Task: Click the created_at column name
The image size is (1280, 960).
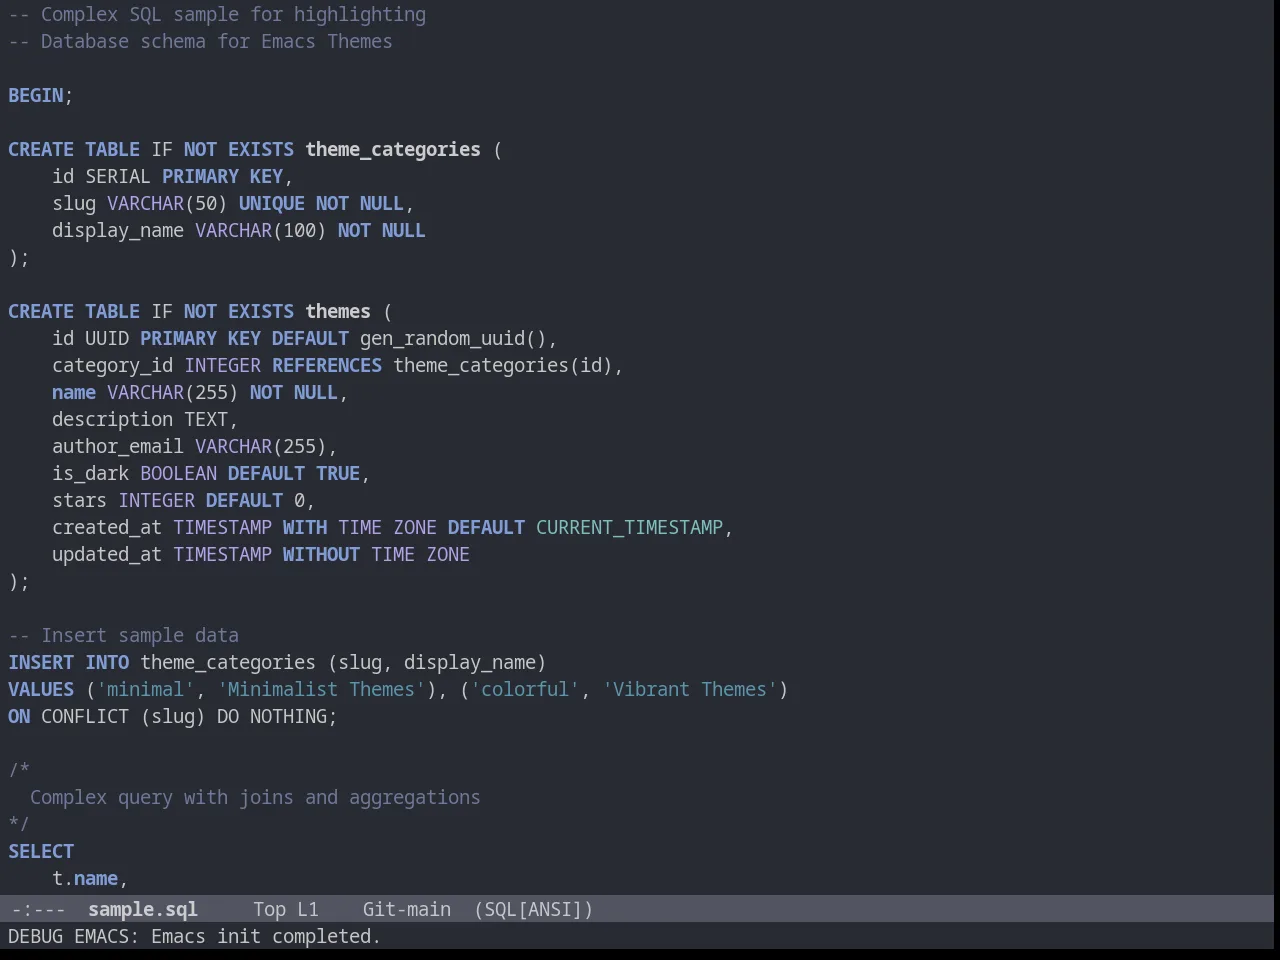Action: pos(107,527)
